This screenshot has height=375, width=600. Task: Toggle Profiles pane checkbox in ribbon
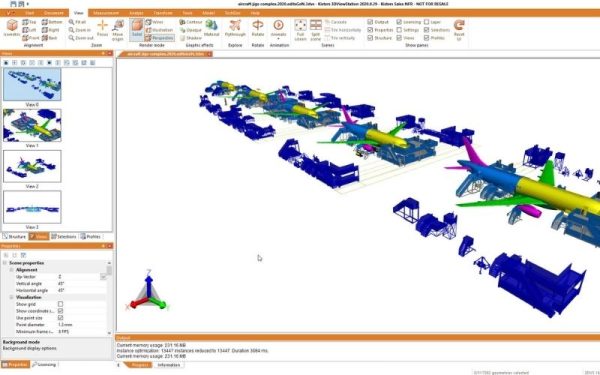(x=427, y=38)
